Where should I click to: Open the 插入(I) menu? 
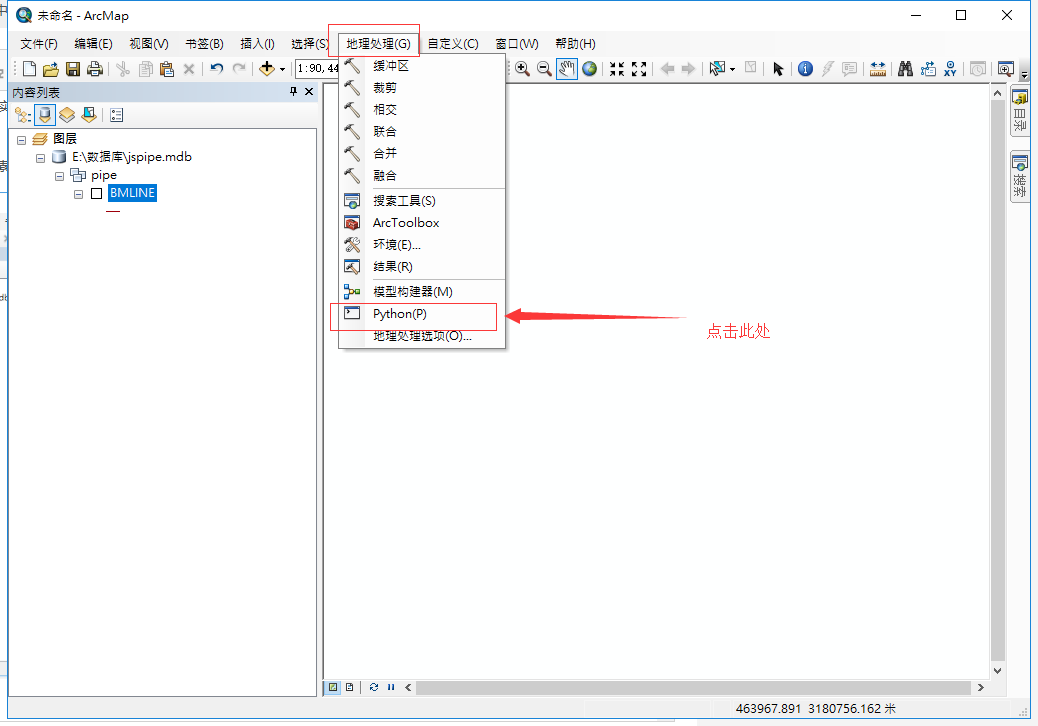pos(258,44)
